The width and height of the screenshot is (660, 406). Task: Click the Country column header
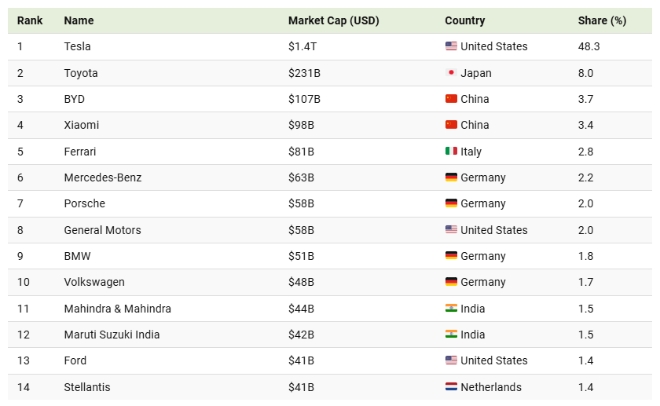(465, 21)
